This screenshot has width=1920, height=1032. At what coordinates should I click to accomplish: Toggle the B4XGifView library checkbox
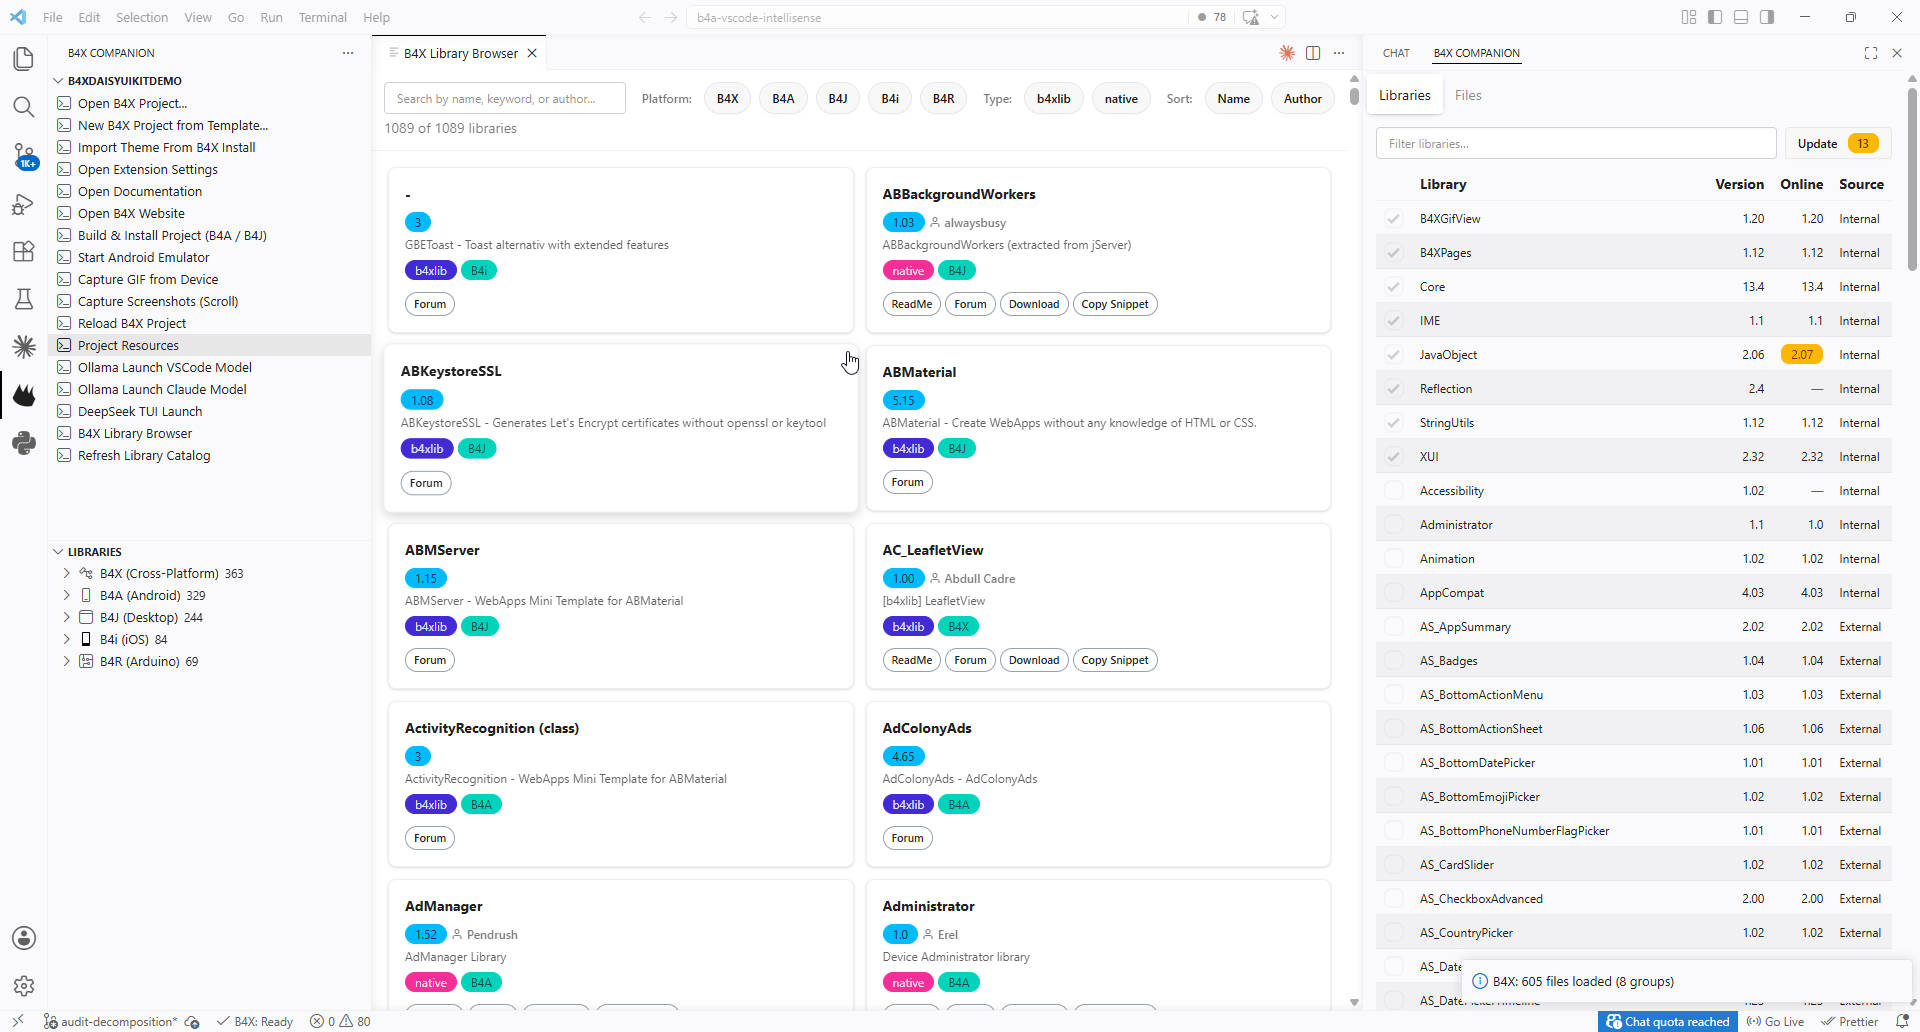1393,219
